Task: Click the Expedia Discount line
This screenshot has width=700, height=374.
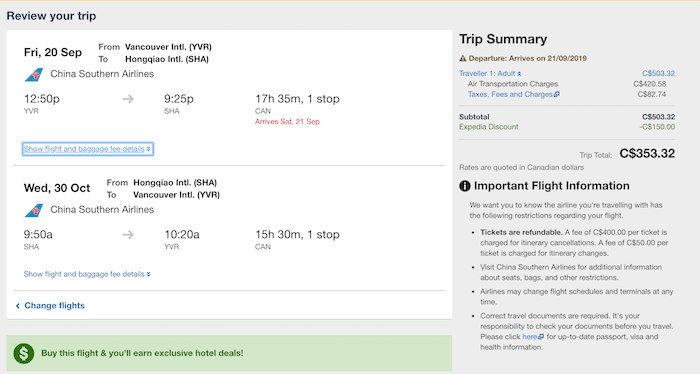Action: pyautogui.click(x=567, y=127)
